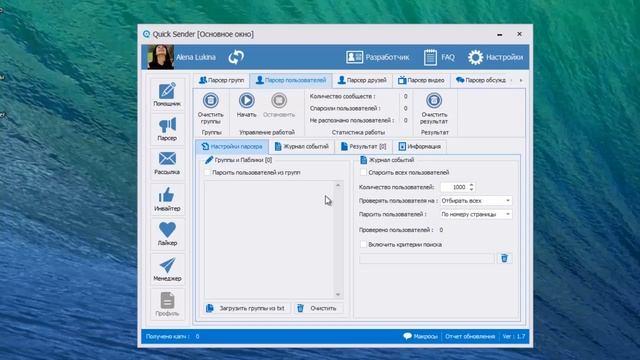Click the Спарсили пользователей statistic label

[x=345, y=108]
